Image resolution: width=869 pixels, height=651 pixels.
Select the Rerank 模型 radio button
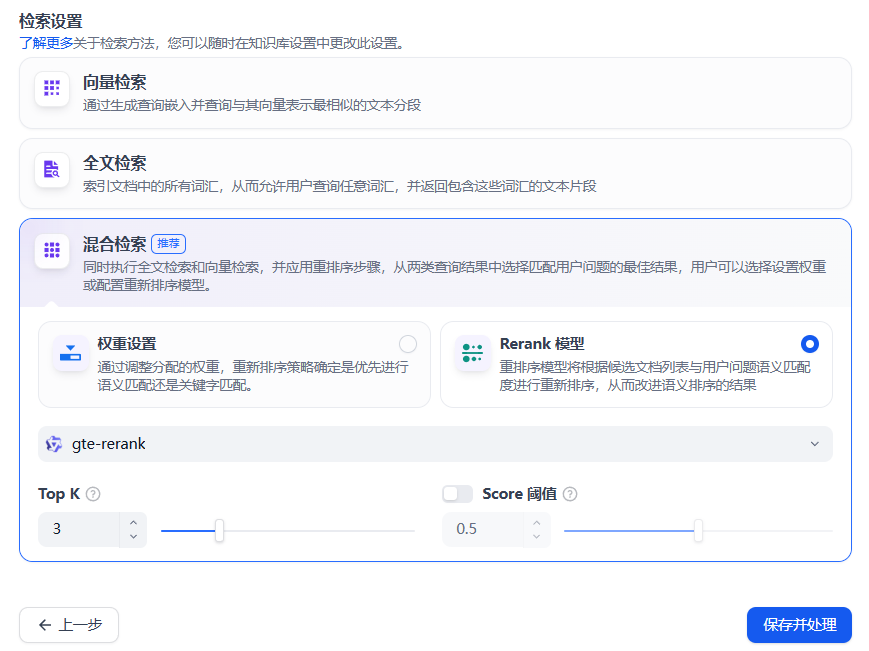click(x=810, y=344)
